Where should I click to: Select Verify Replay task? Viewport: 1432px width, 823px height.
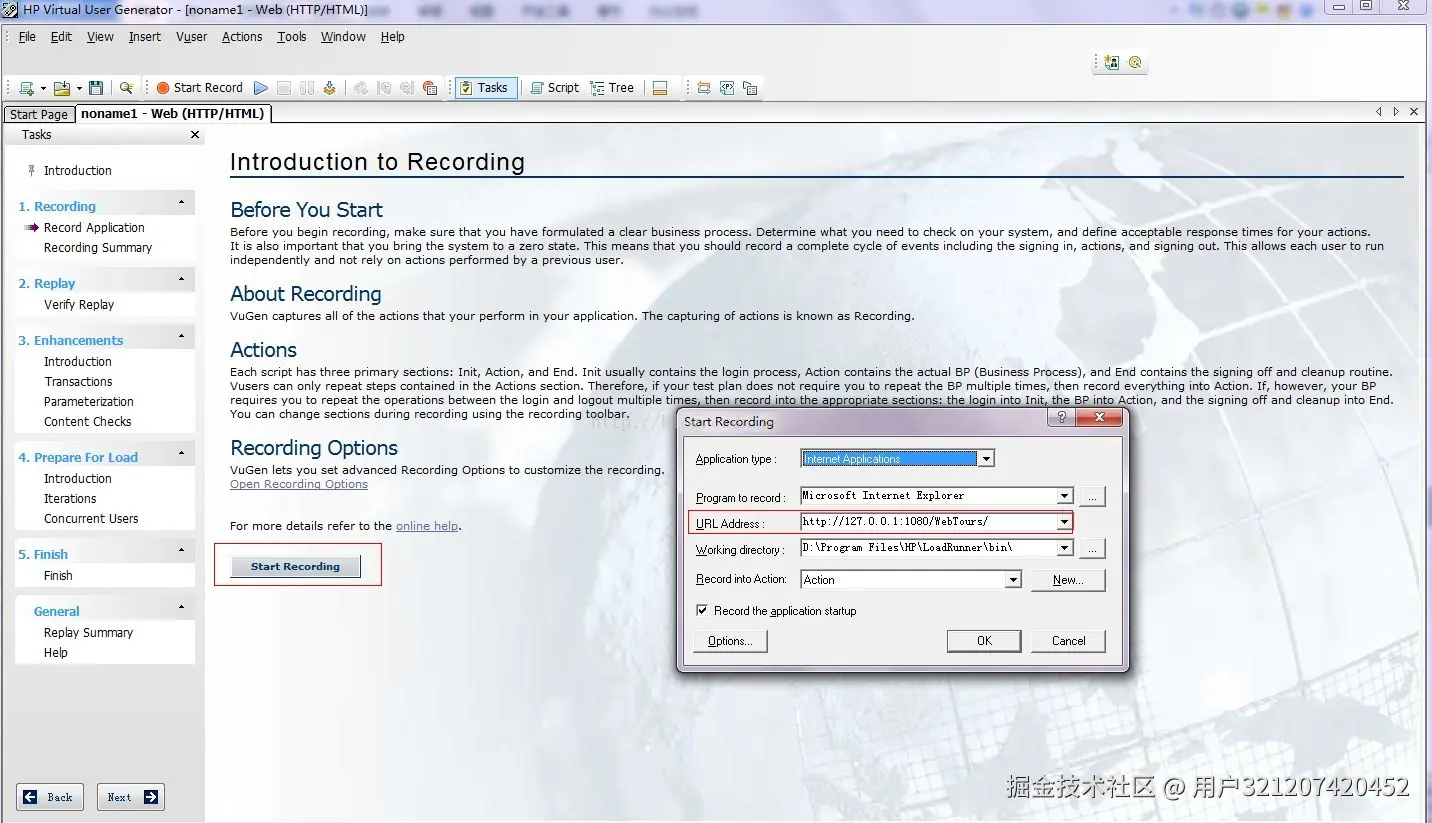click(x=79, y=305)
